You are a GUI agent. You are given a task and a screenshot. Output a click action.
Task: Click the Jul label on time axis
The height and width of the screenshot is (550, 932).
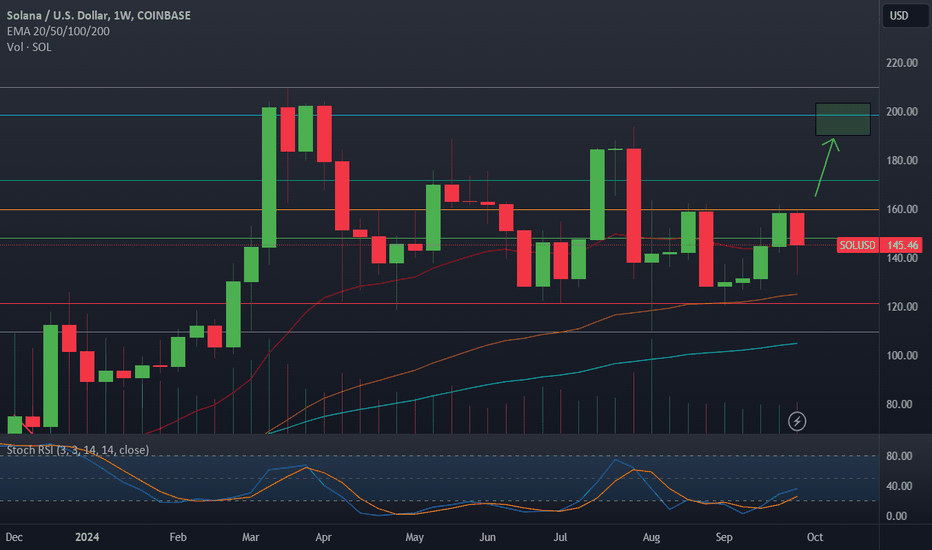coord(560,537)
